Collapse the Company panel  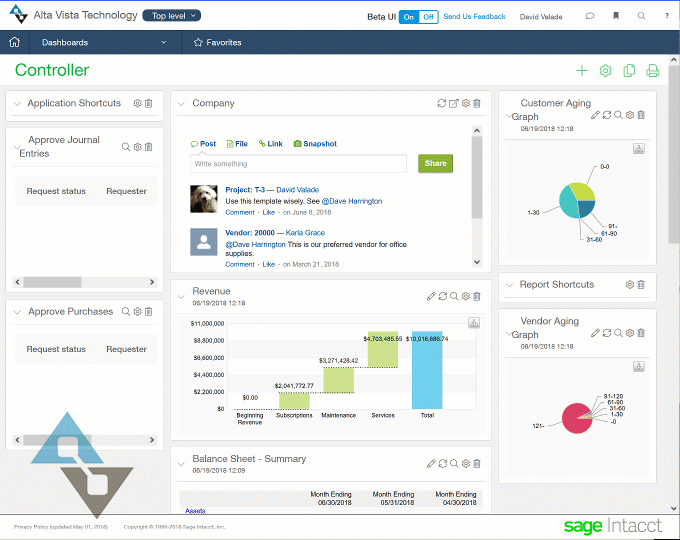181,104
